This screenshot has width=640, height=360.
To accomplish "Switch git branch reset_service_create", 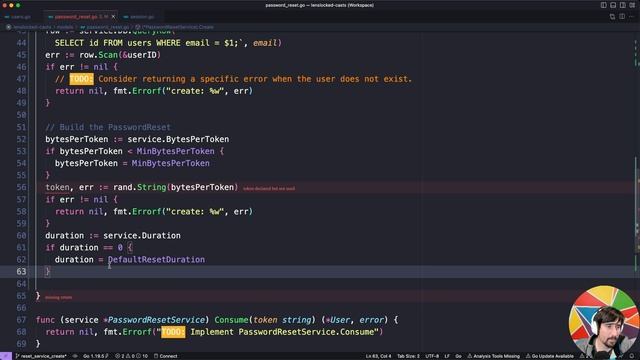I will (x=41, y=356).
